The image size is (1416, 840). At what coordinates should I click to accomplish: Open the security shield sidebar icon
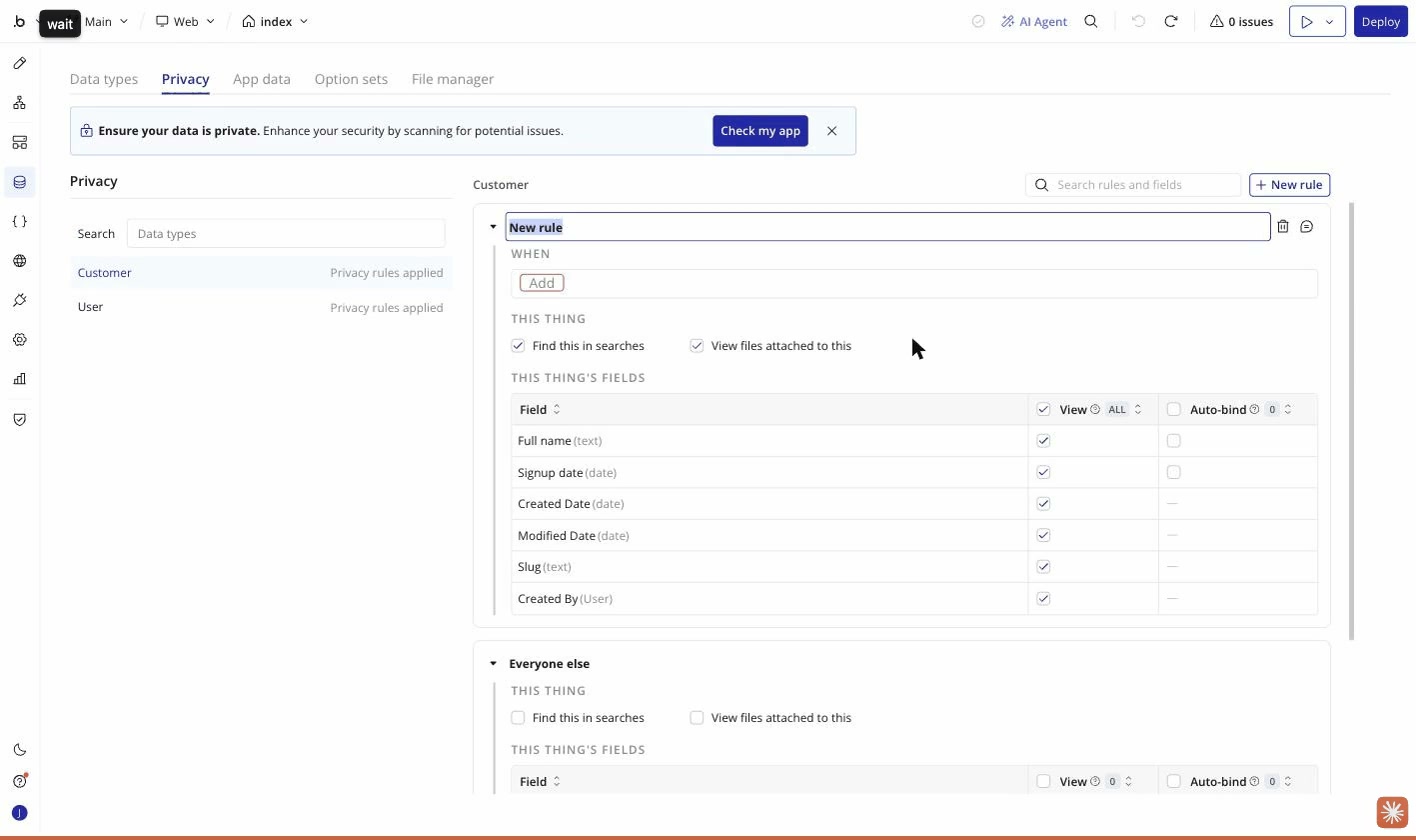point(19,420)
